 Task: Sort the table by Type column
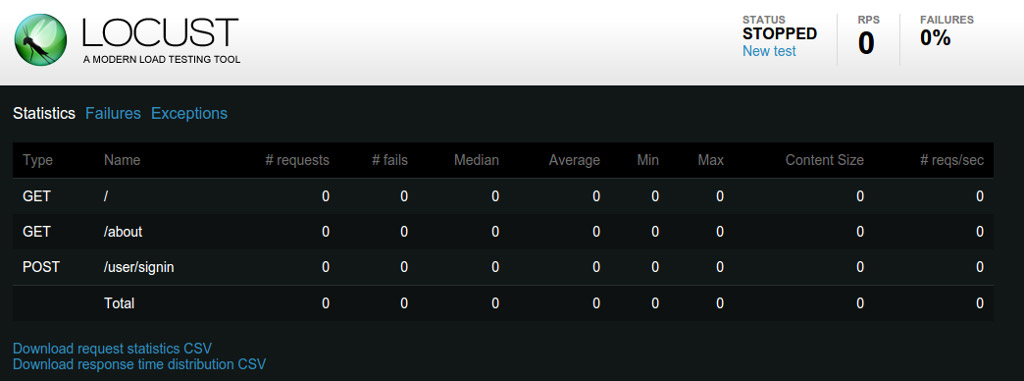[37, 160]
